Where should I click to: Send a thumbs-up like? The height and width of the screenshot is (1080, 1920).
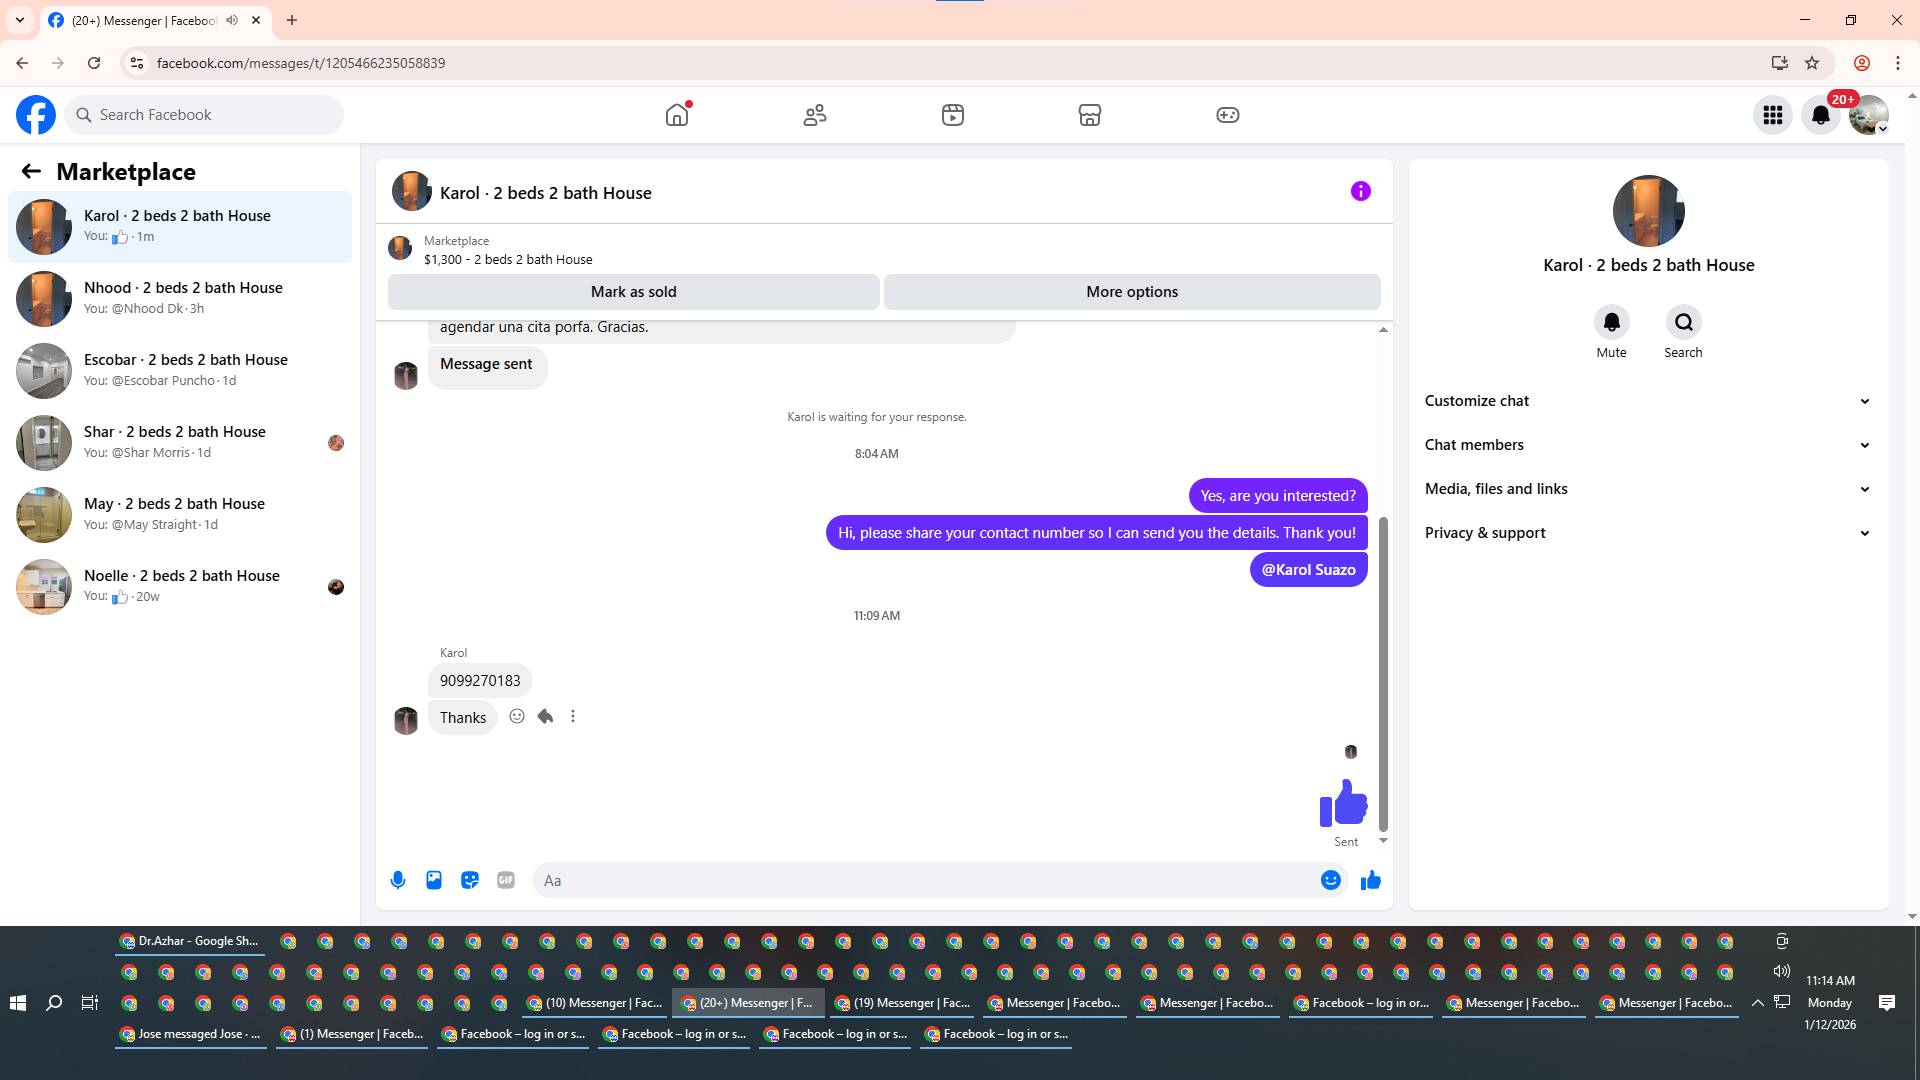coord(1371,880)
